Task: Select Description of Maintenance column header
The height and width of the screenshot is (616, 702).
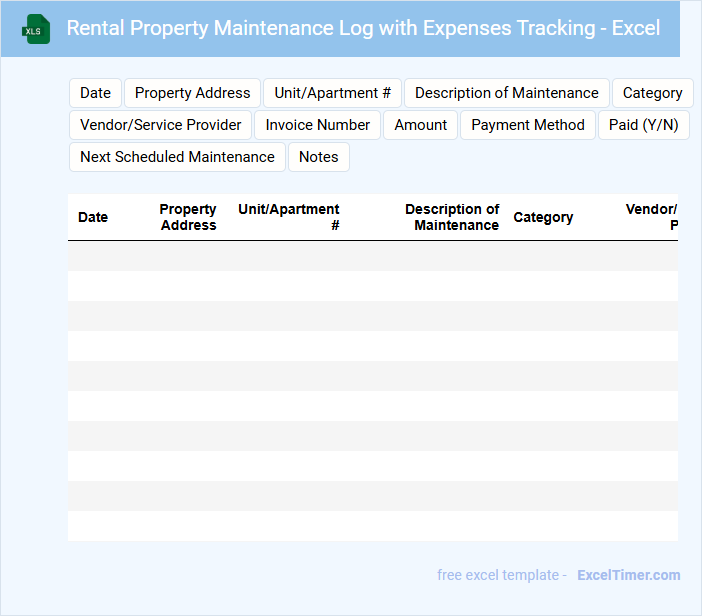Action: click(x=452, y=217)
